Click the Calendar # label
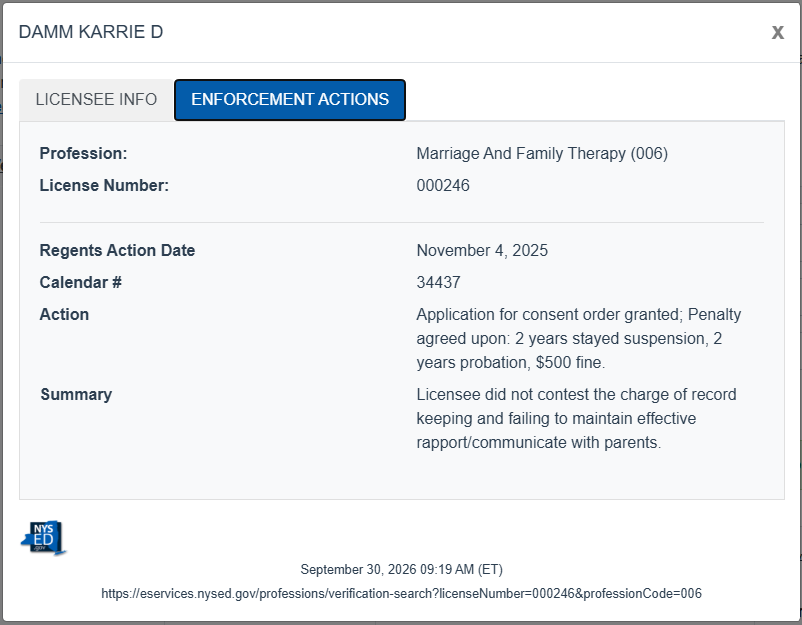 point(81,282)
